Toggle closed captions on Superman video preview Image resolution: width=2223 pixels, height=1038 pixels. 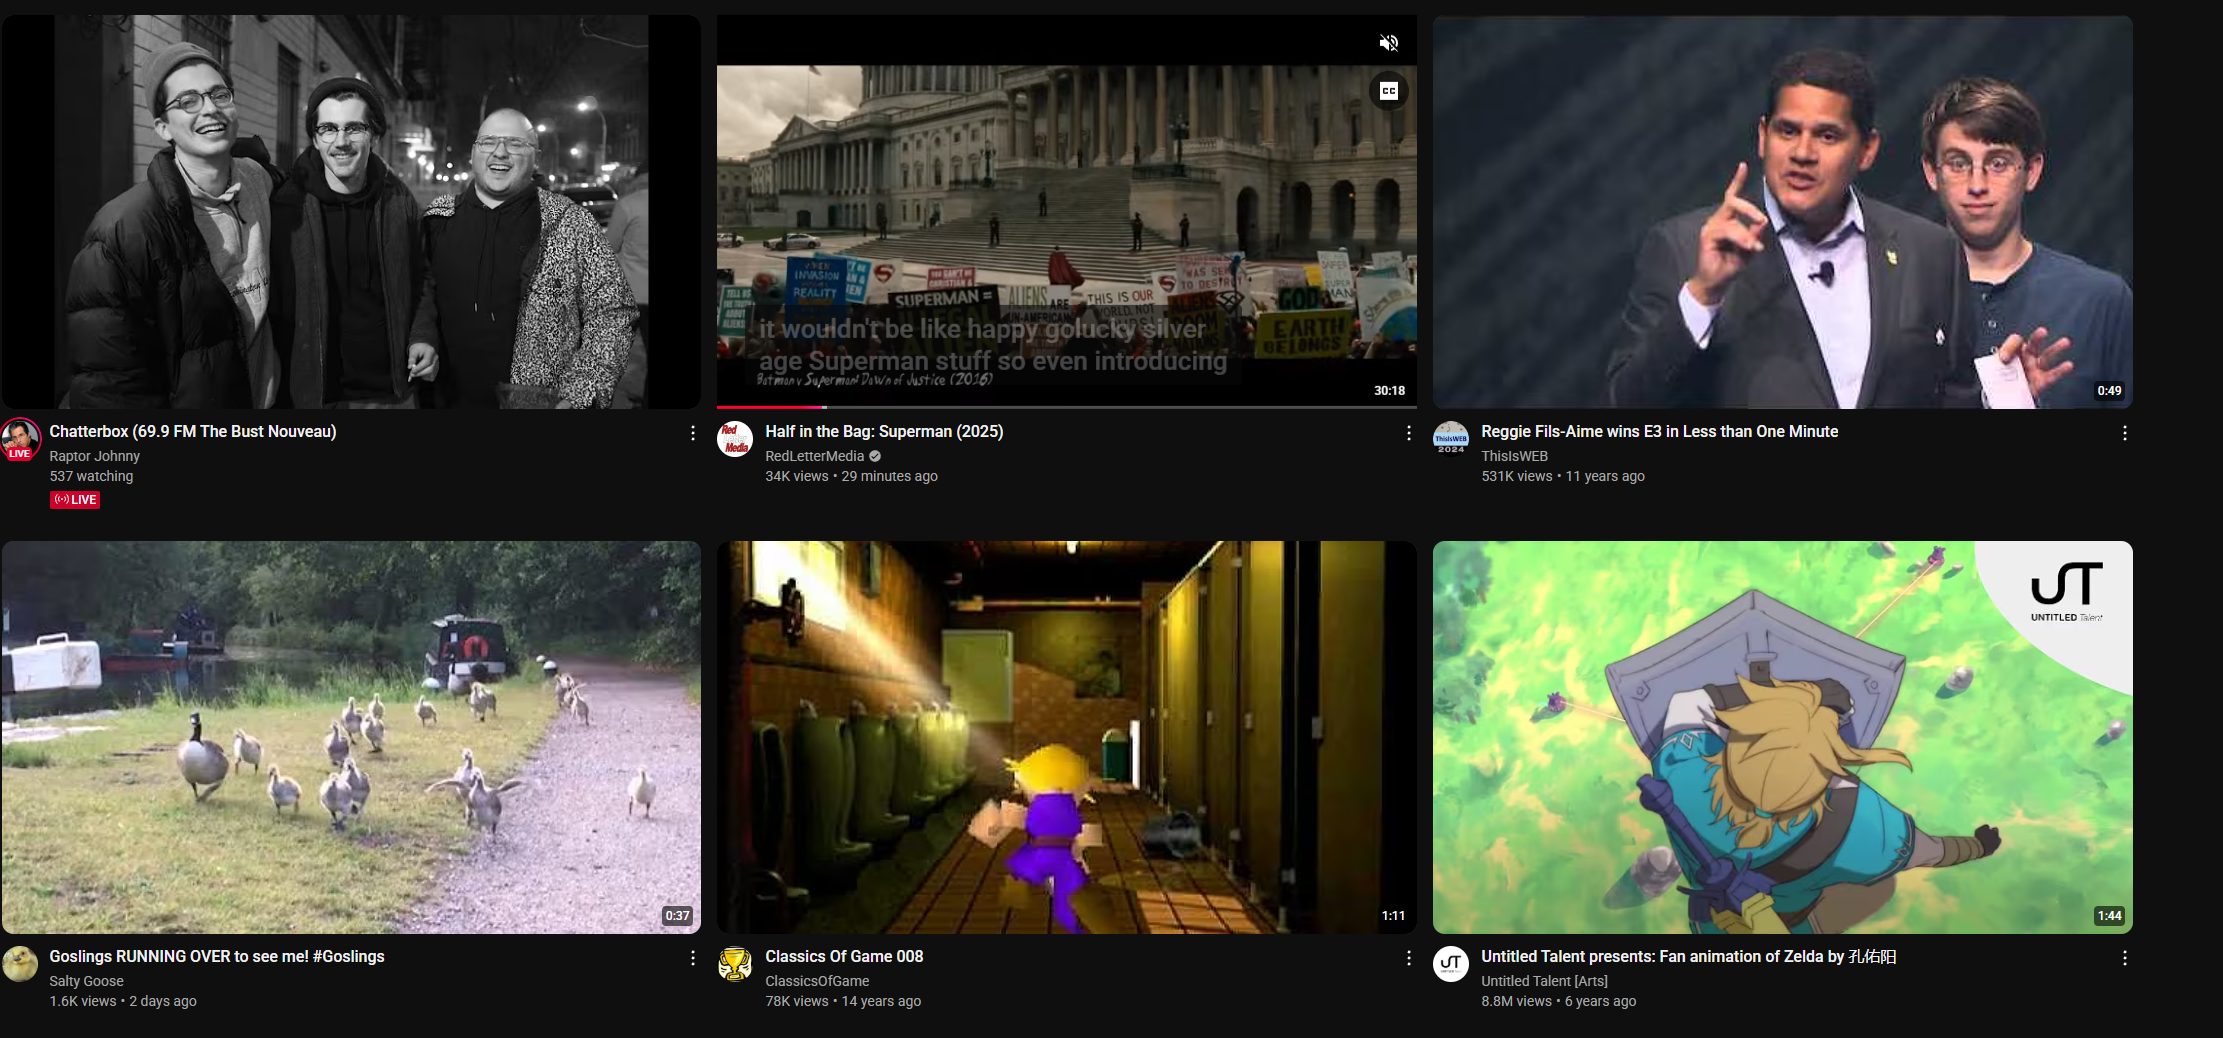[x=1388, y=91]
